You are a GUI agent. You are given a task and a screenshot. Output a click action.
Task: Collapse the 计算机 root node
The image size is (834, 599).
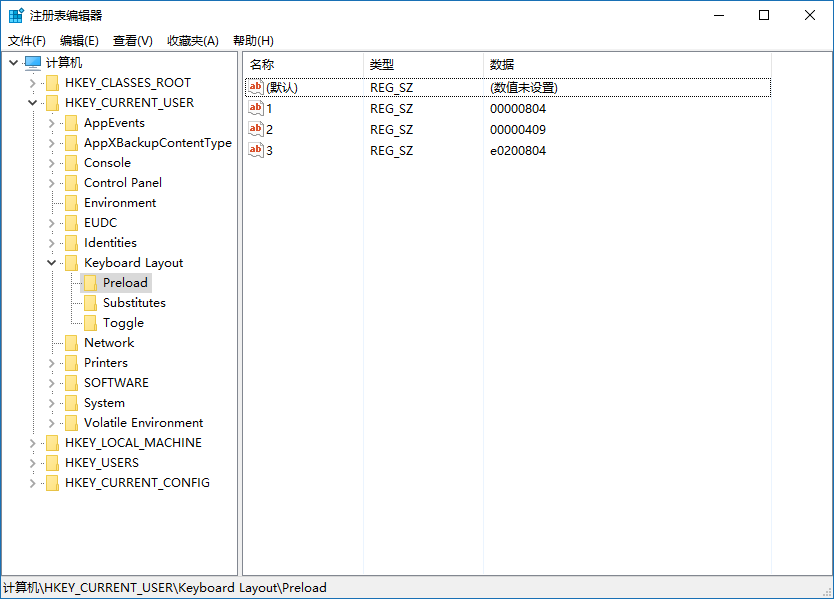tap(14, 63)
